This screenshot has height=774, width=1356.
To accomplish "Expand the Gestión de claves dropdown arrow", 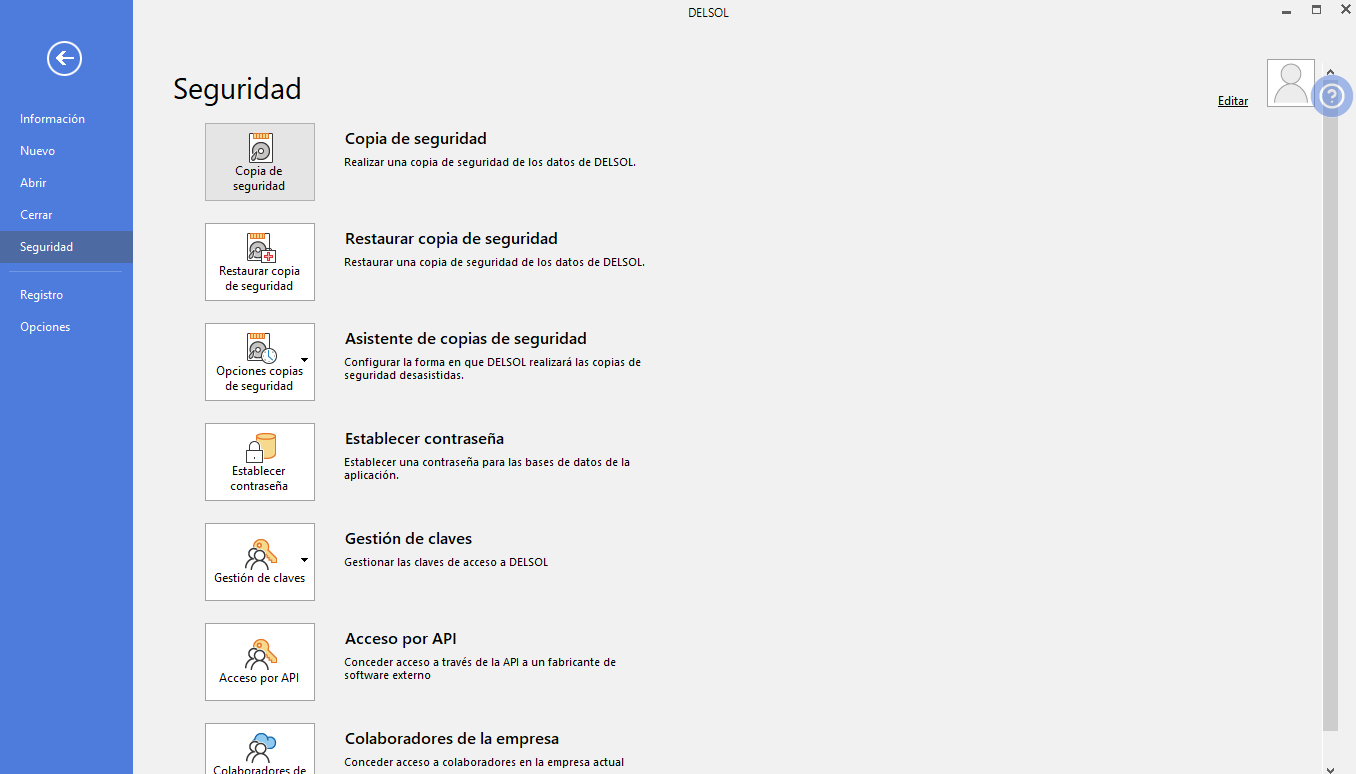I will tap(304, 560).
